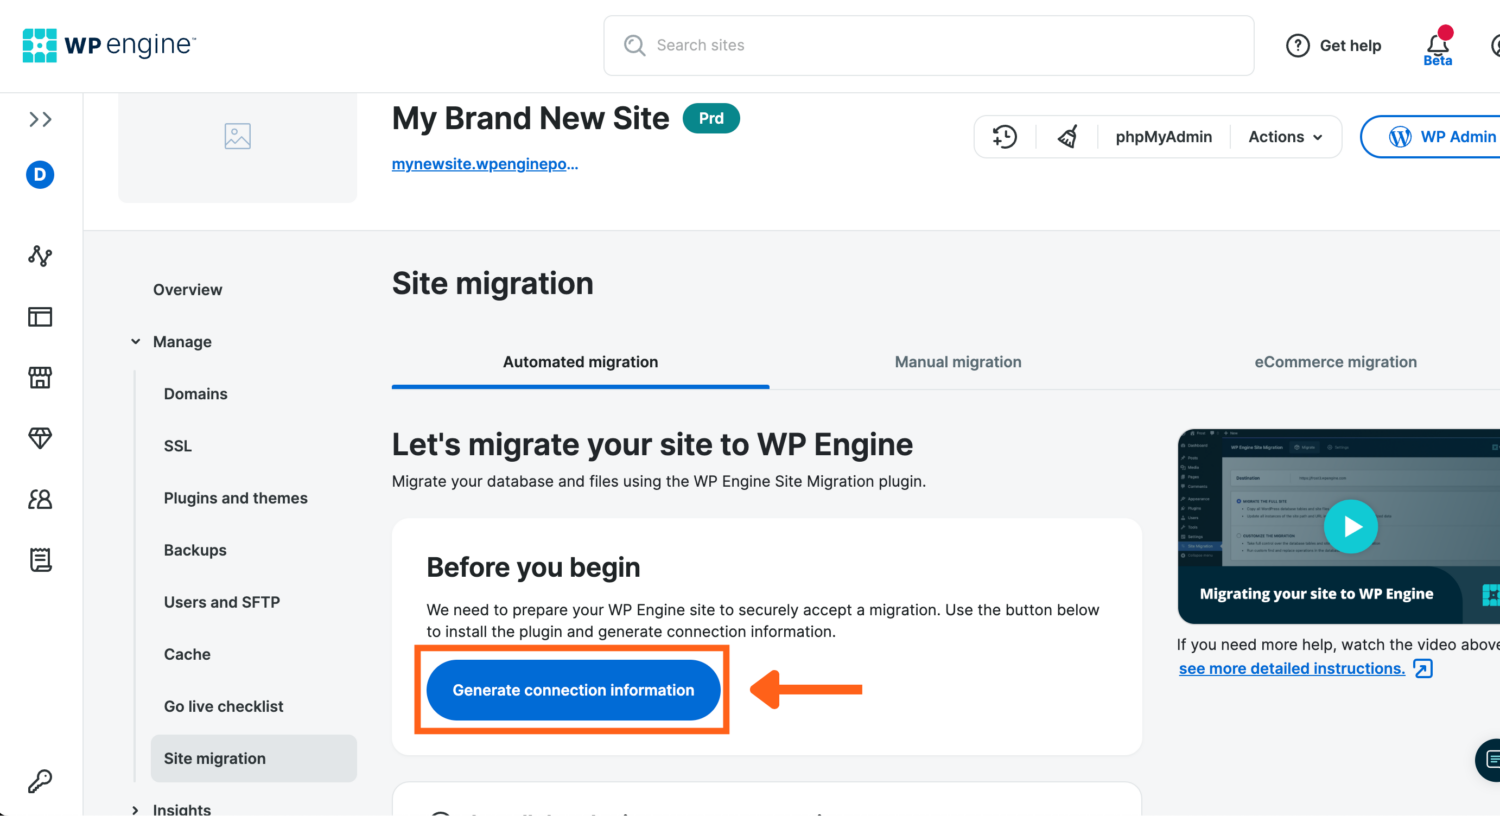Open the storefront icon in the left sidebar
This screenshot has width=1500, height=816.
40,377
